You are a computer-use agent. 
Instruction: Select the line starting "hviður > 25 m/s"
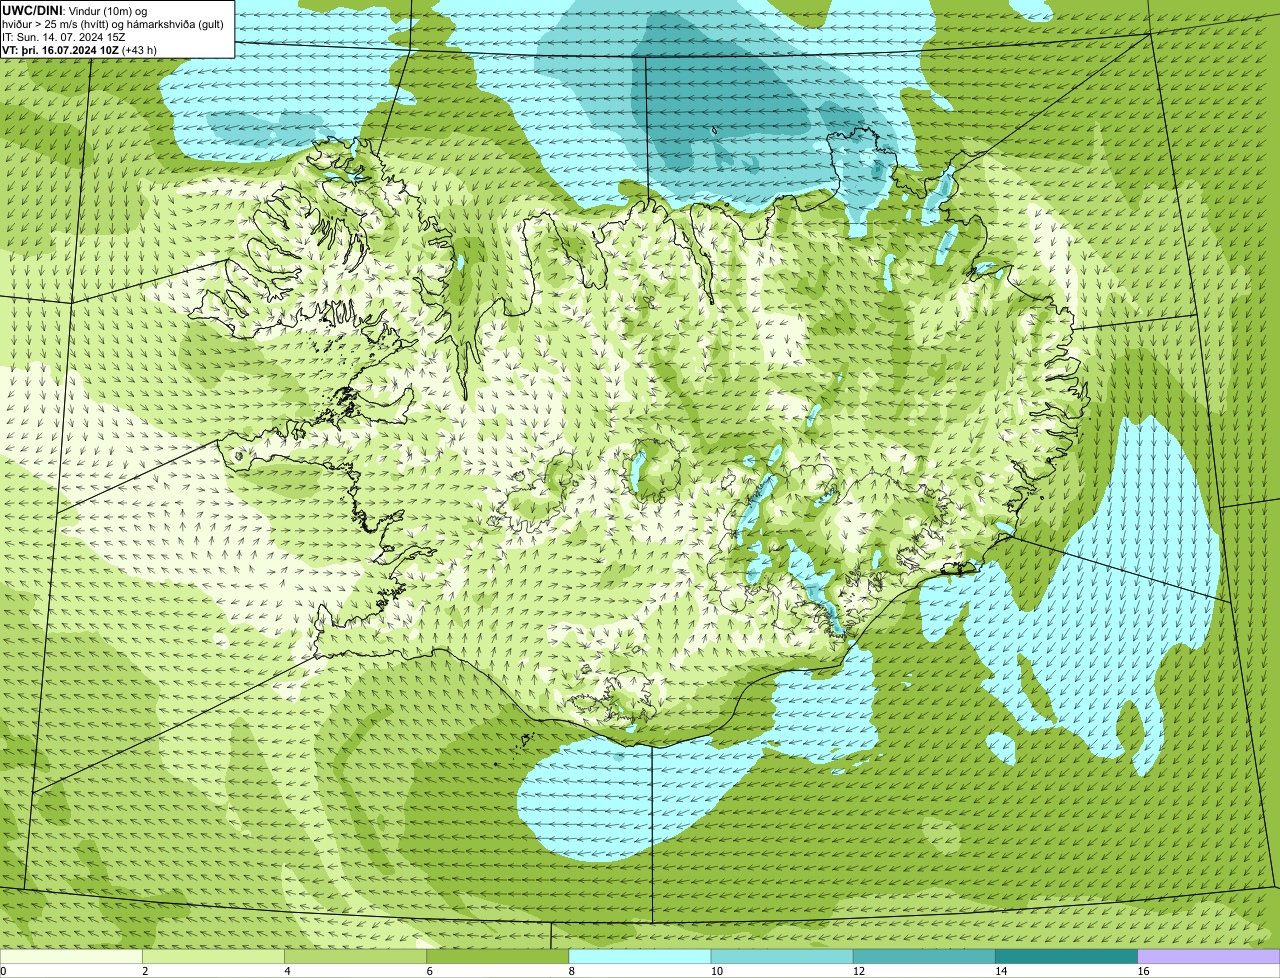[x=113, y=24]
